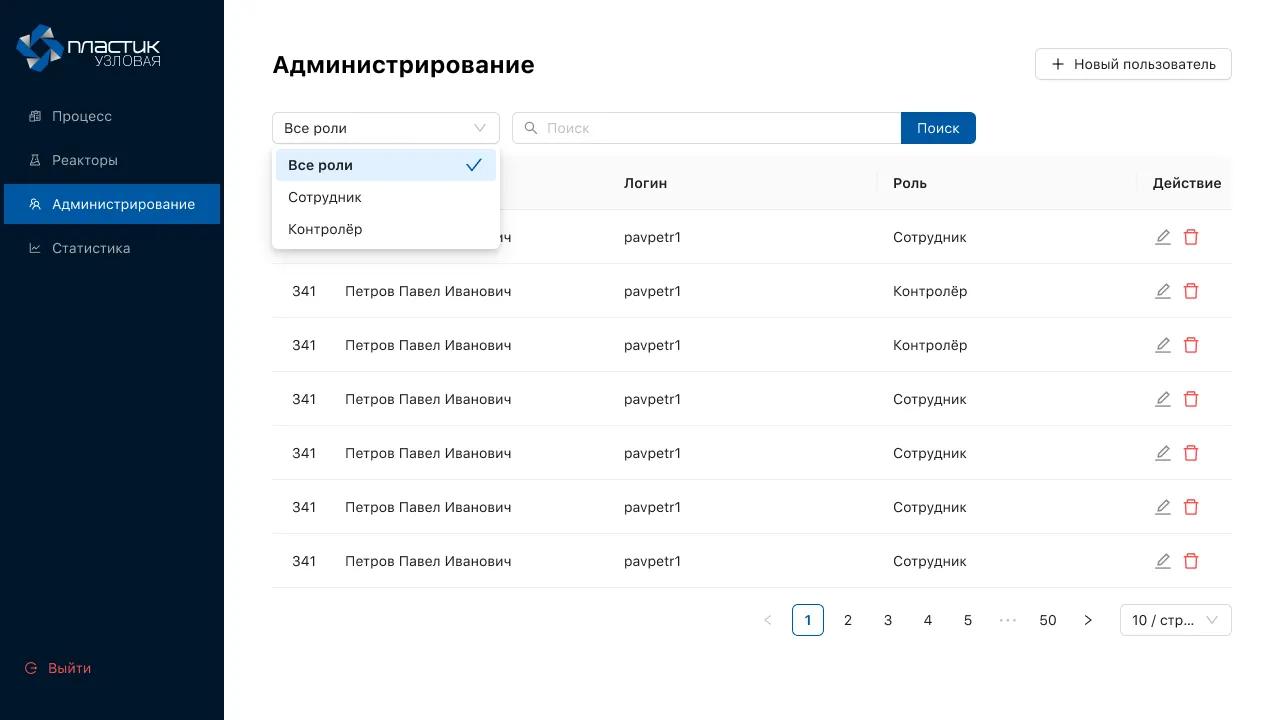Click the Новый пользователь button
The image size is (1280, 720).
click(1132, 64)
